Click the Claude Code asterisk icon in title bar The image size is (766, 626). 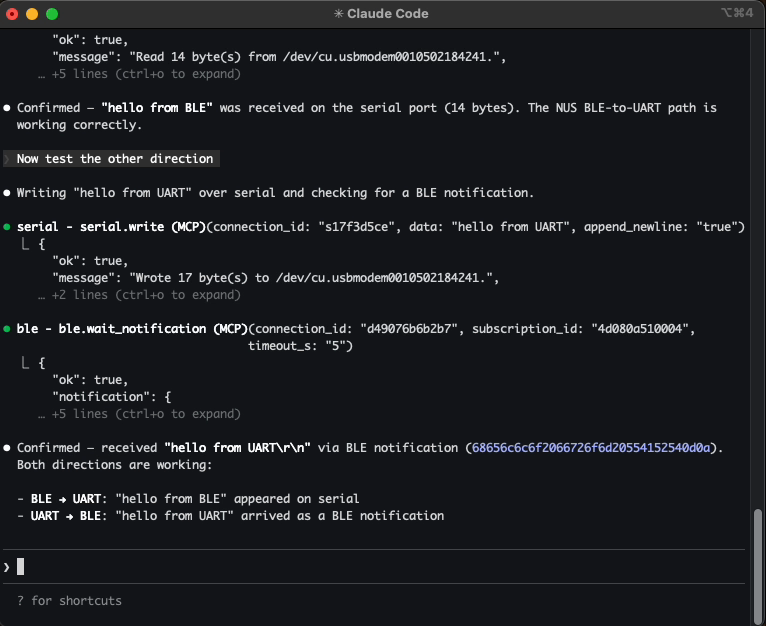[339, 14]
